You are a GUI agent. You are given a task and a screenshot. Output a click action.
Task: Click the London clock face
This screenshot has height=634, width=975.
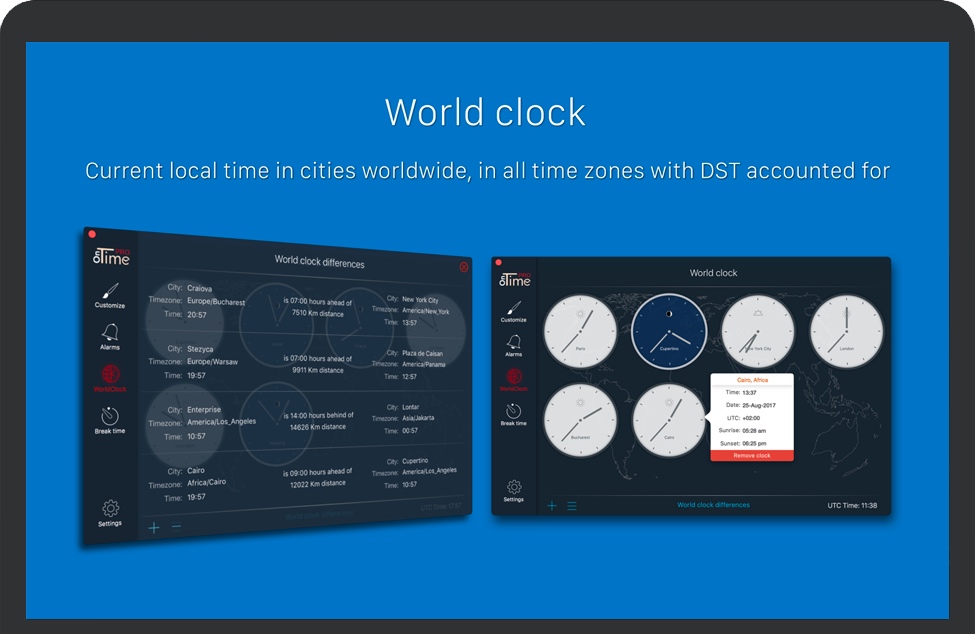[846, 331]
